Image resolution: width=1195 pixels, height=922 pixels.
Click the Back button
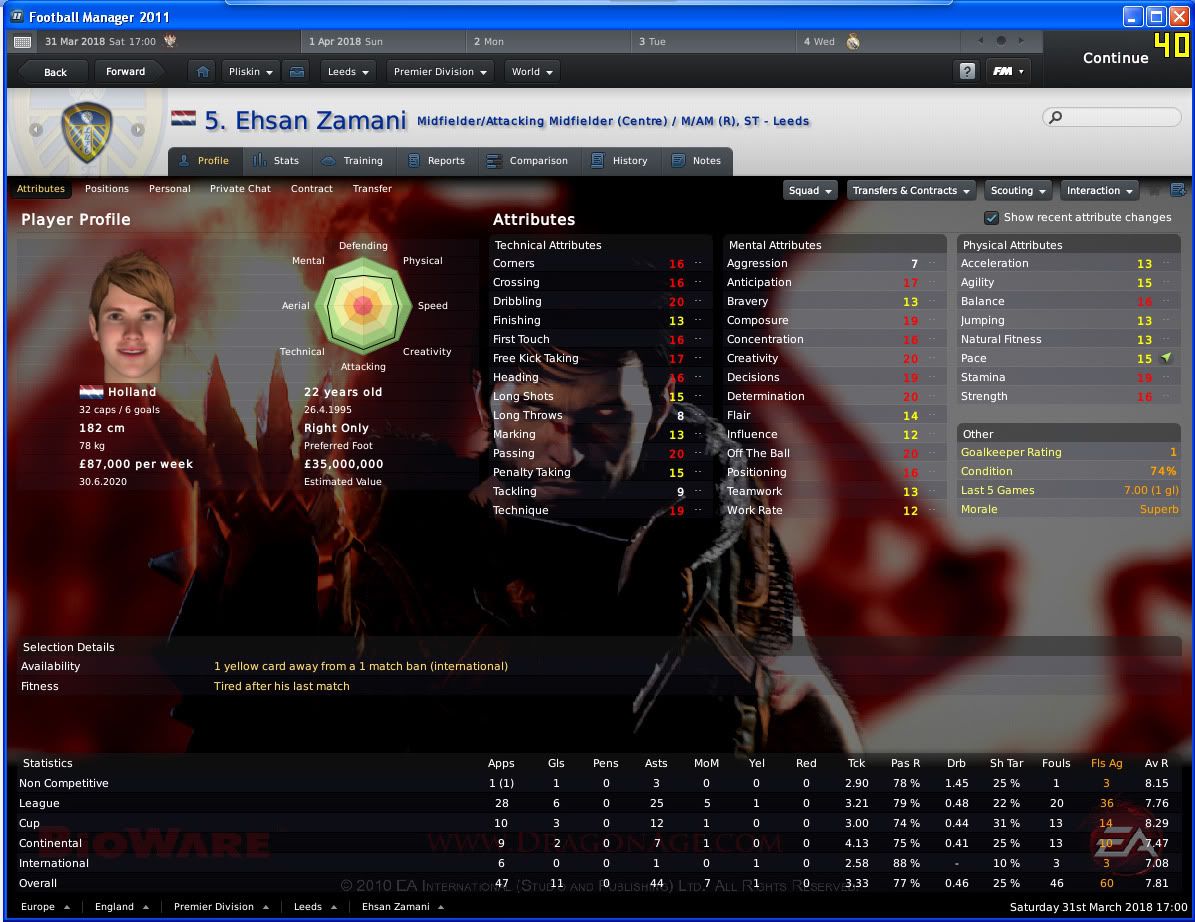tap(53, 72)
